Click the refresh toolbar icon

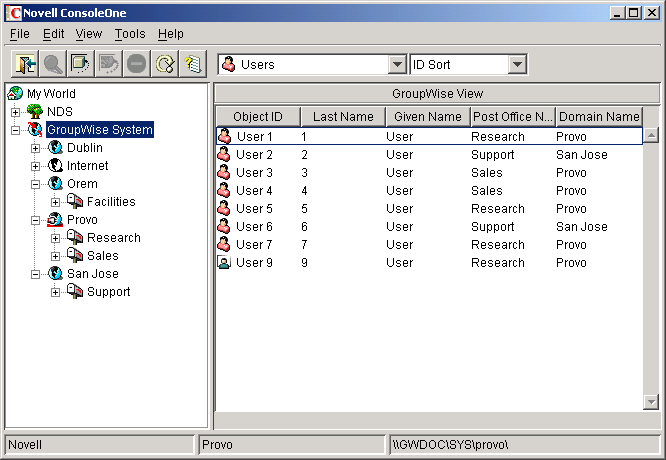pyautogui.click(x=165, y=64)
